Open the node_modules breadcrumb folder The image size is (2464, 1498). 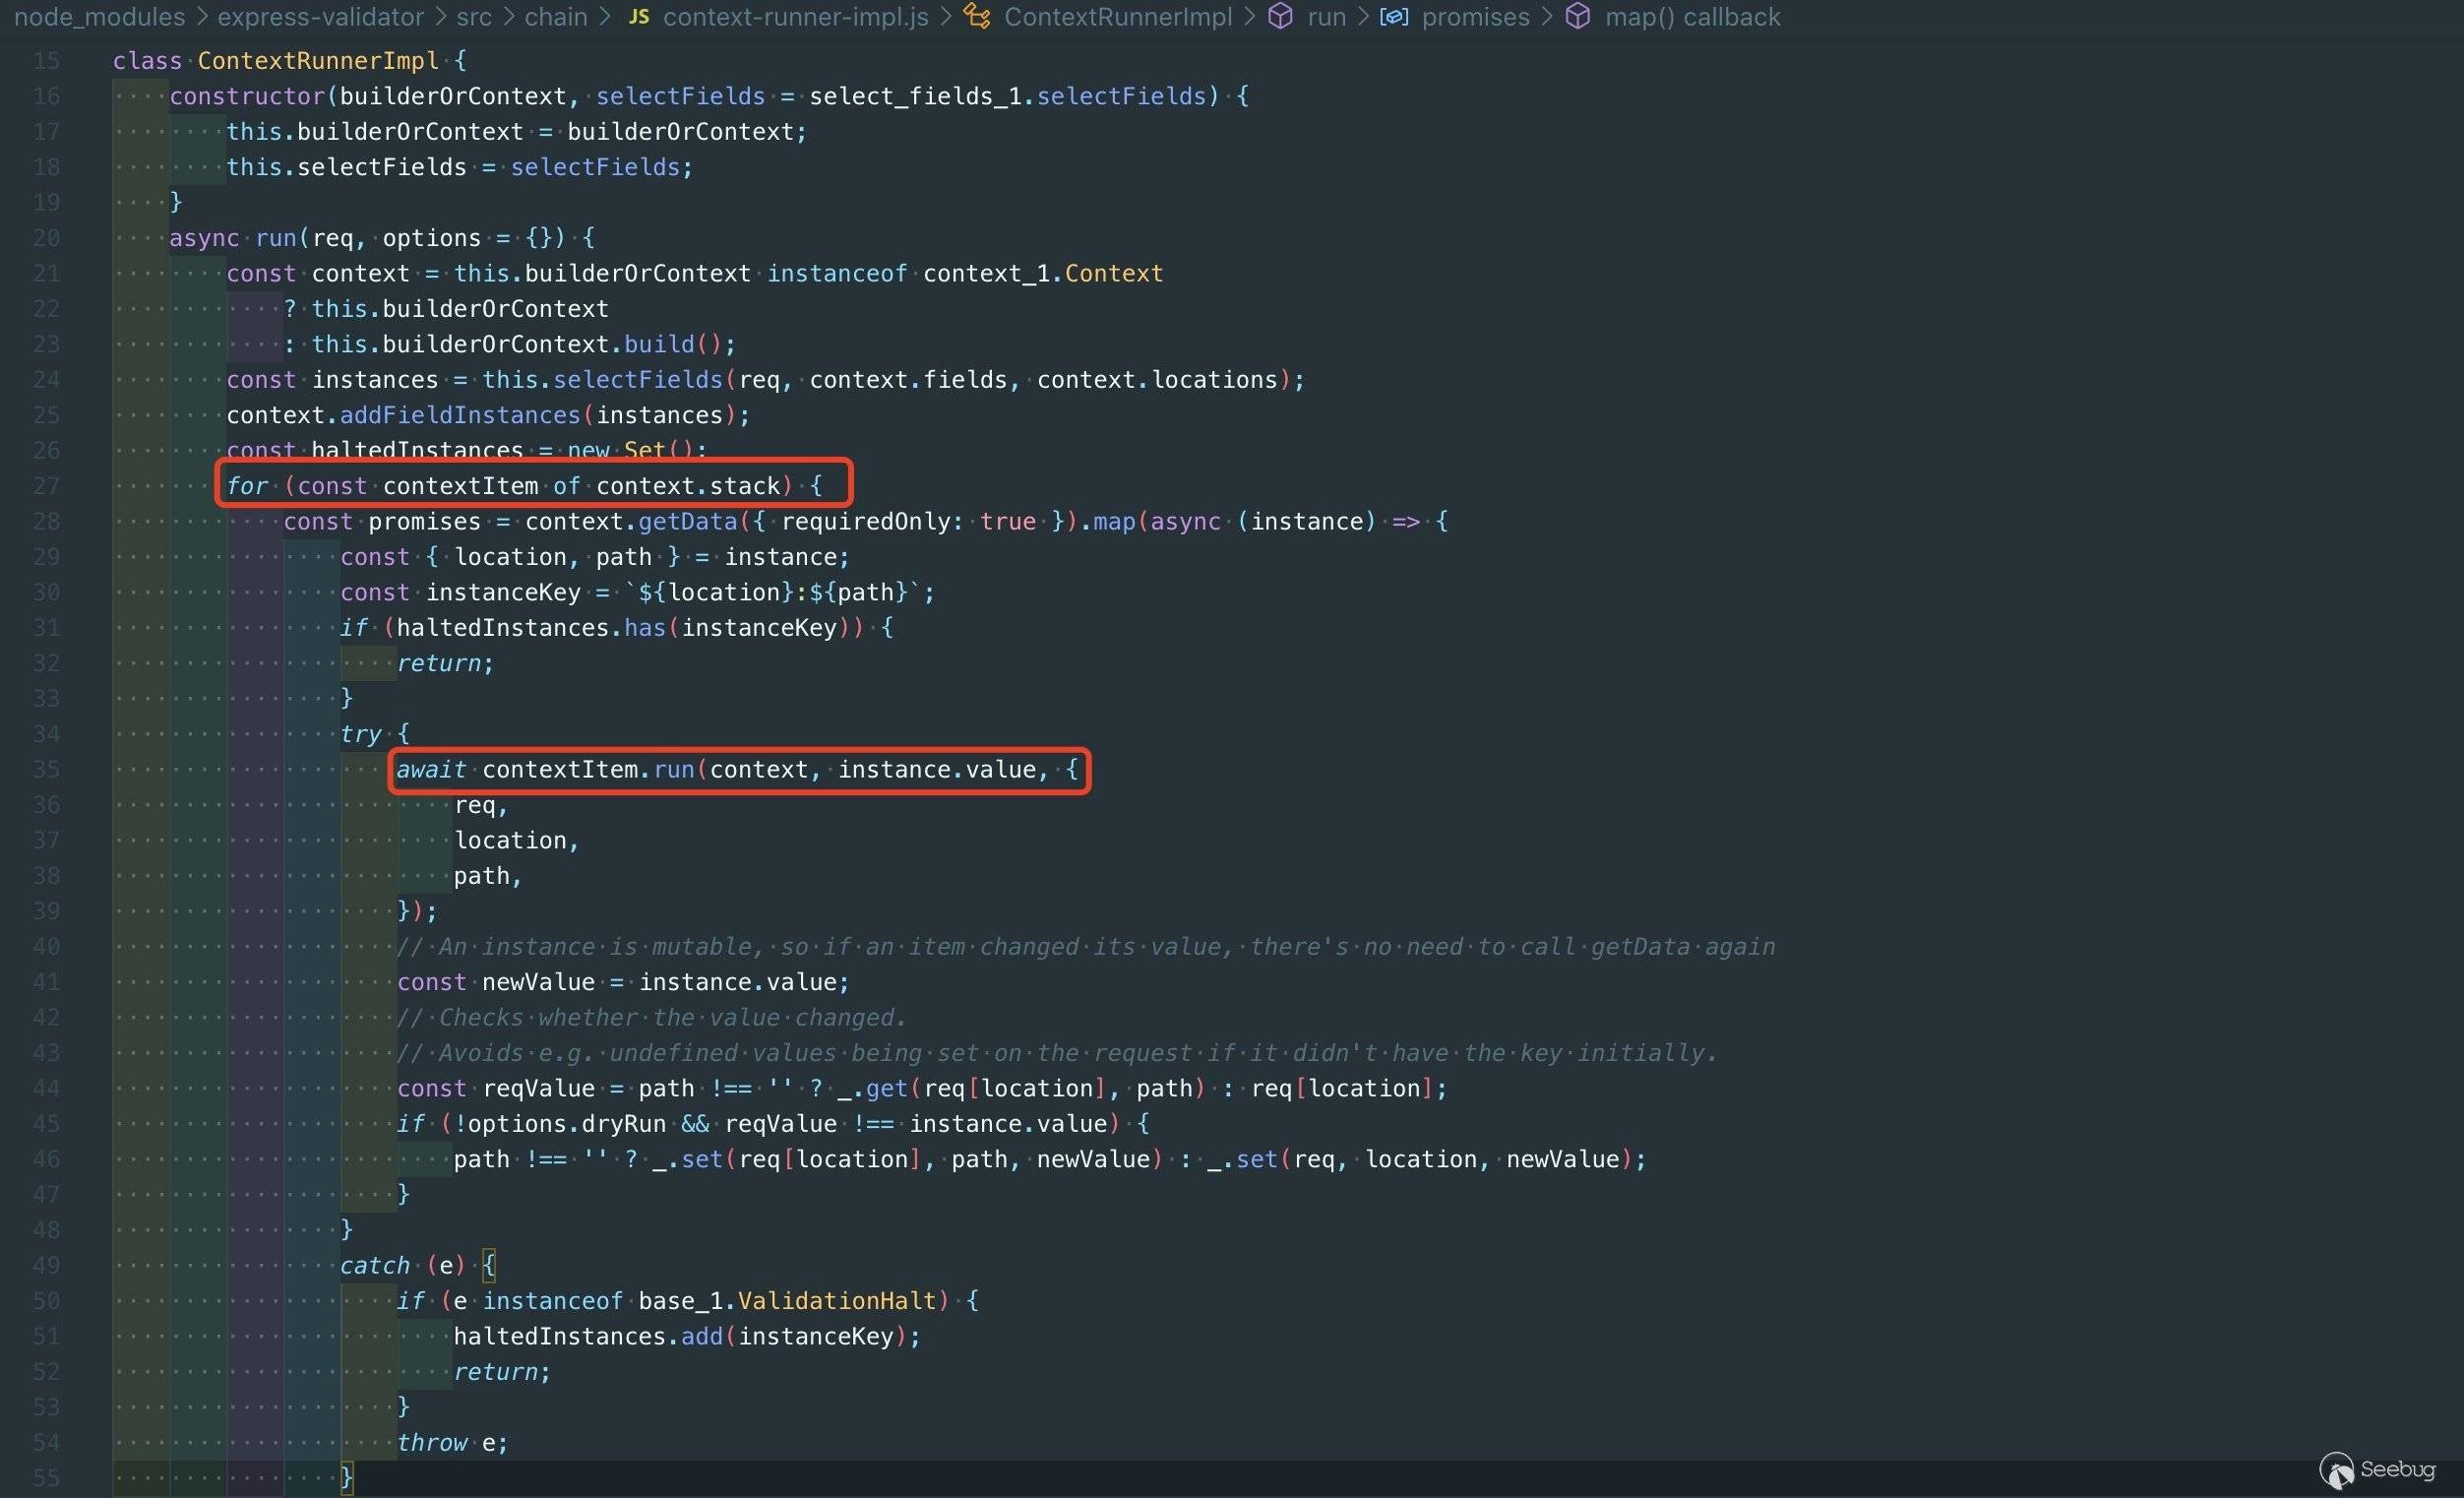99,17
